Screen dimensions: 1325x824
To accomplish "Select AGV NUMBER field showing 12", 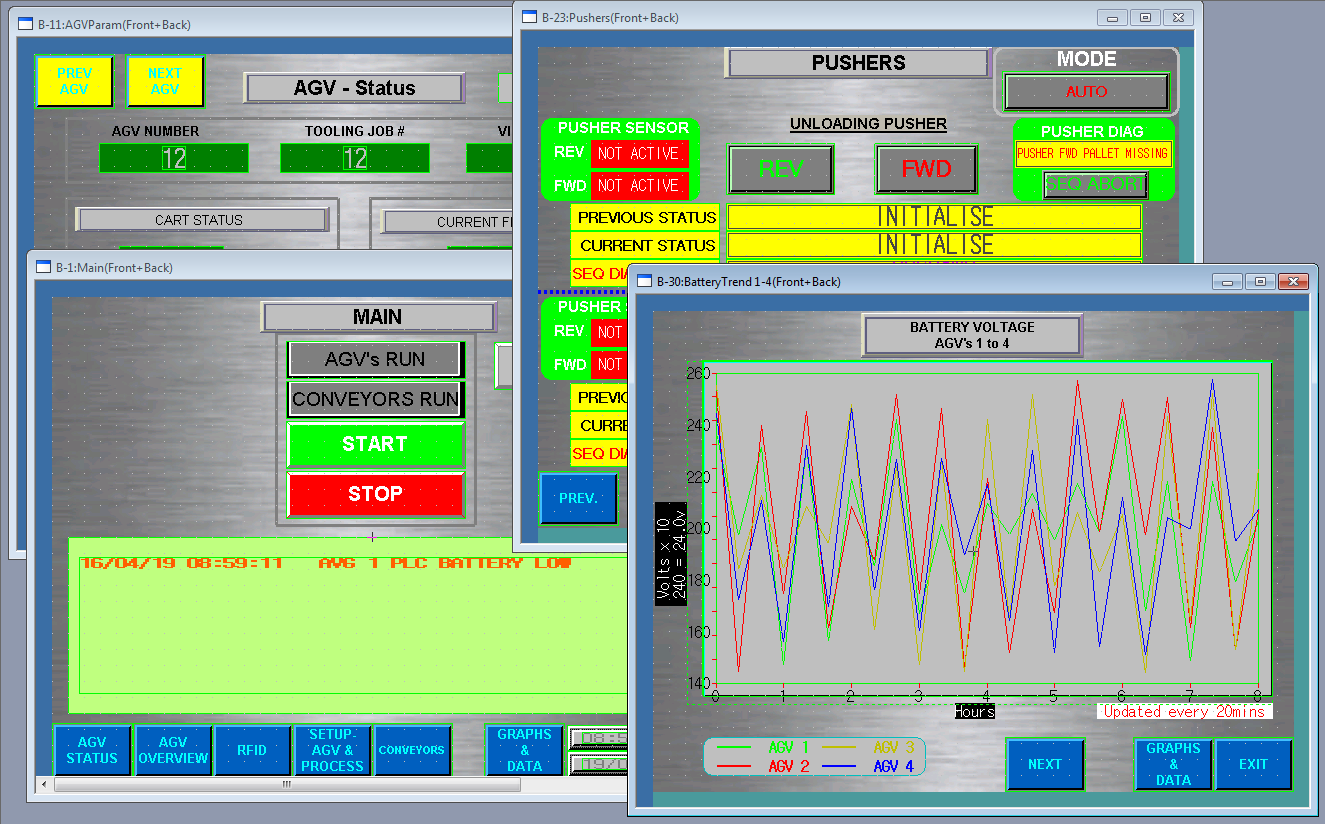I will click(174, 158).
